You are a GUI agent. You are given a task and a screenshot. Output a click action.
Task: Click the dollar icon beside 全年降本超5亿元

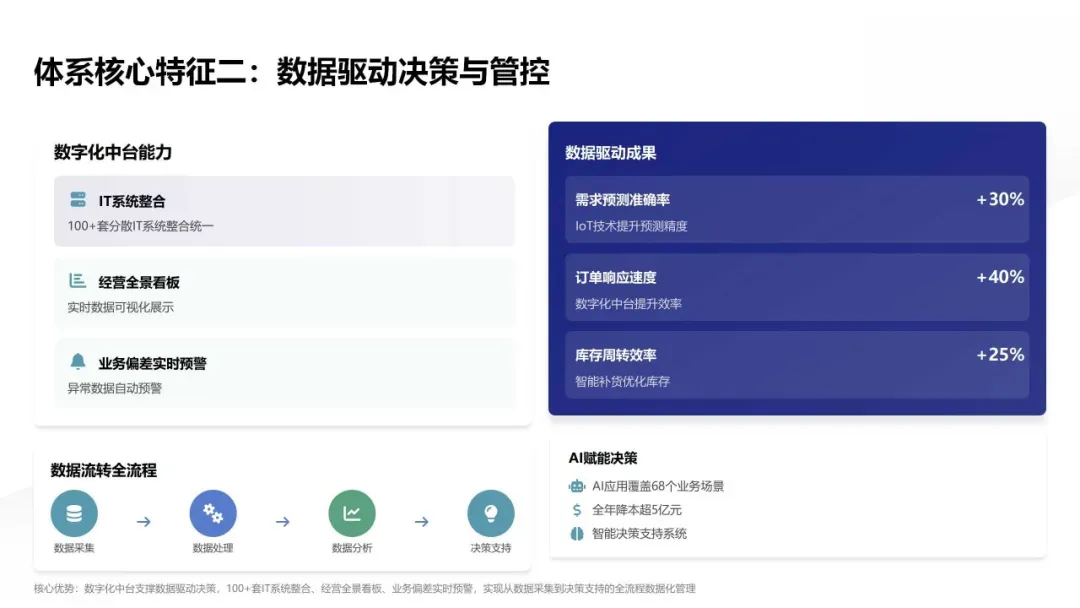(577, 510)
